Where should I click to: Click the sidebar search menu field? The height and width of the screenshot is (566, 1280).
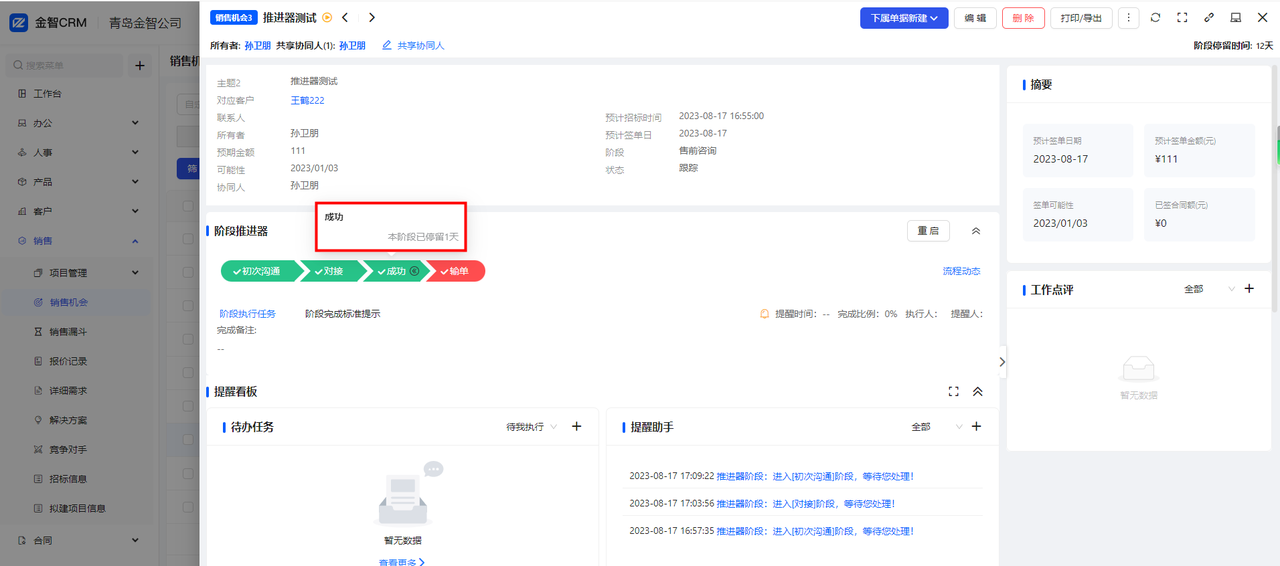pyautogui.click(x=64, y=66)
